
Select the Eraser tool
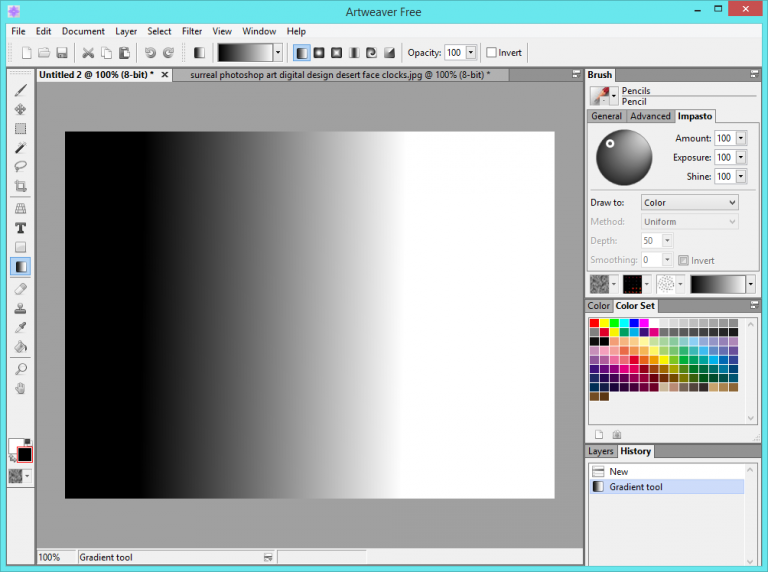click(20, 288)
